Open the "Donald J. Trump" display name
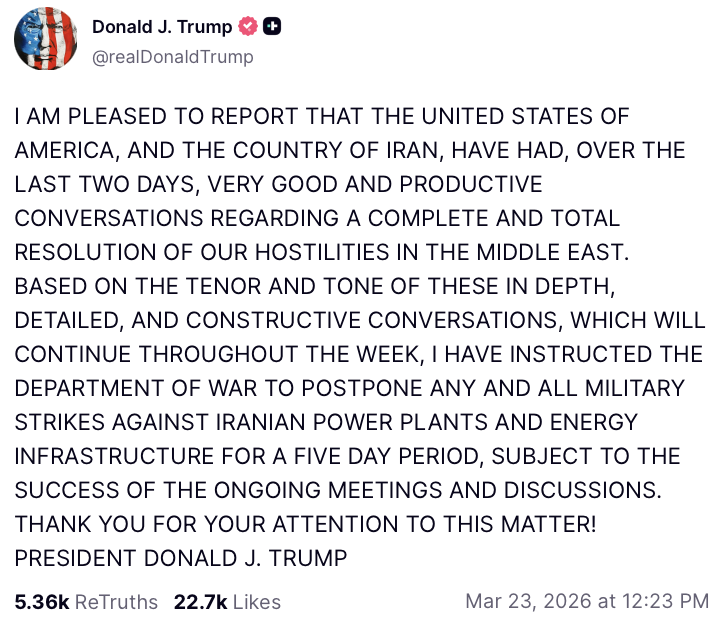 tap(162, 28)
